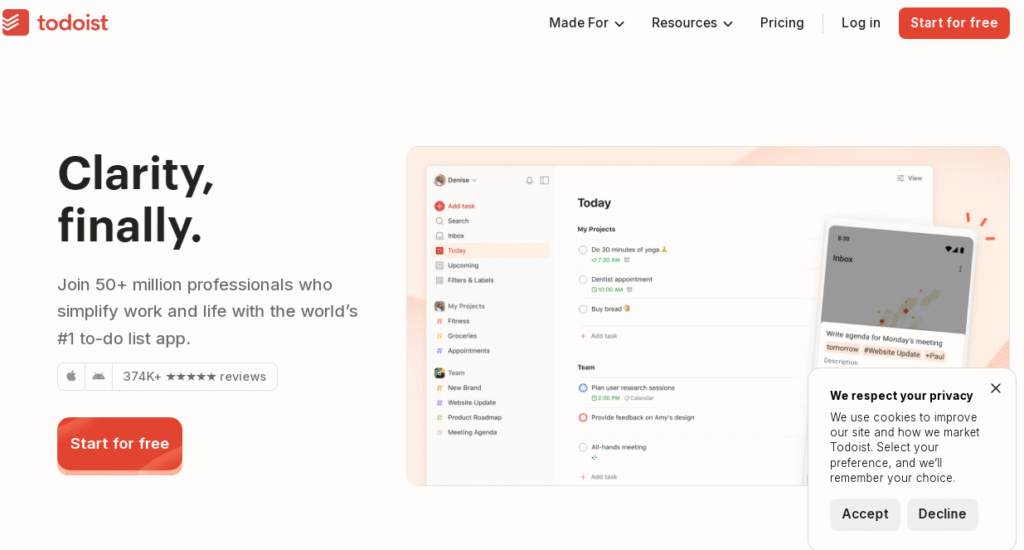Click the Android icon beside the reviews
1024x550 pixels.
(99, 376)
